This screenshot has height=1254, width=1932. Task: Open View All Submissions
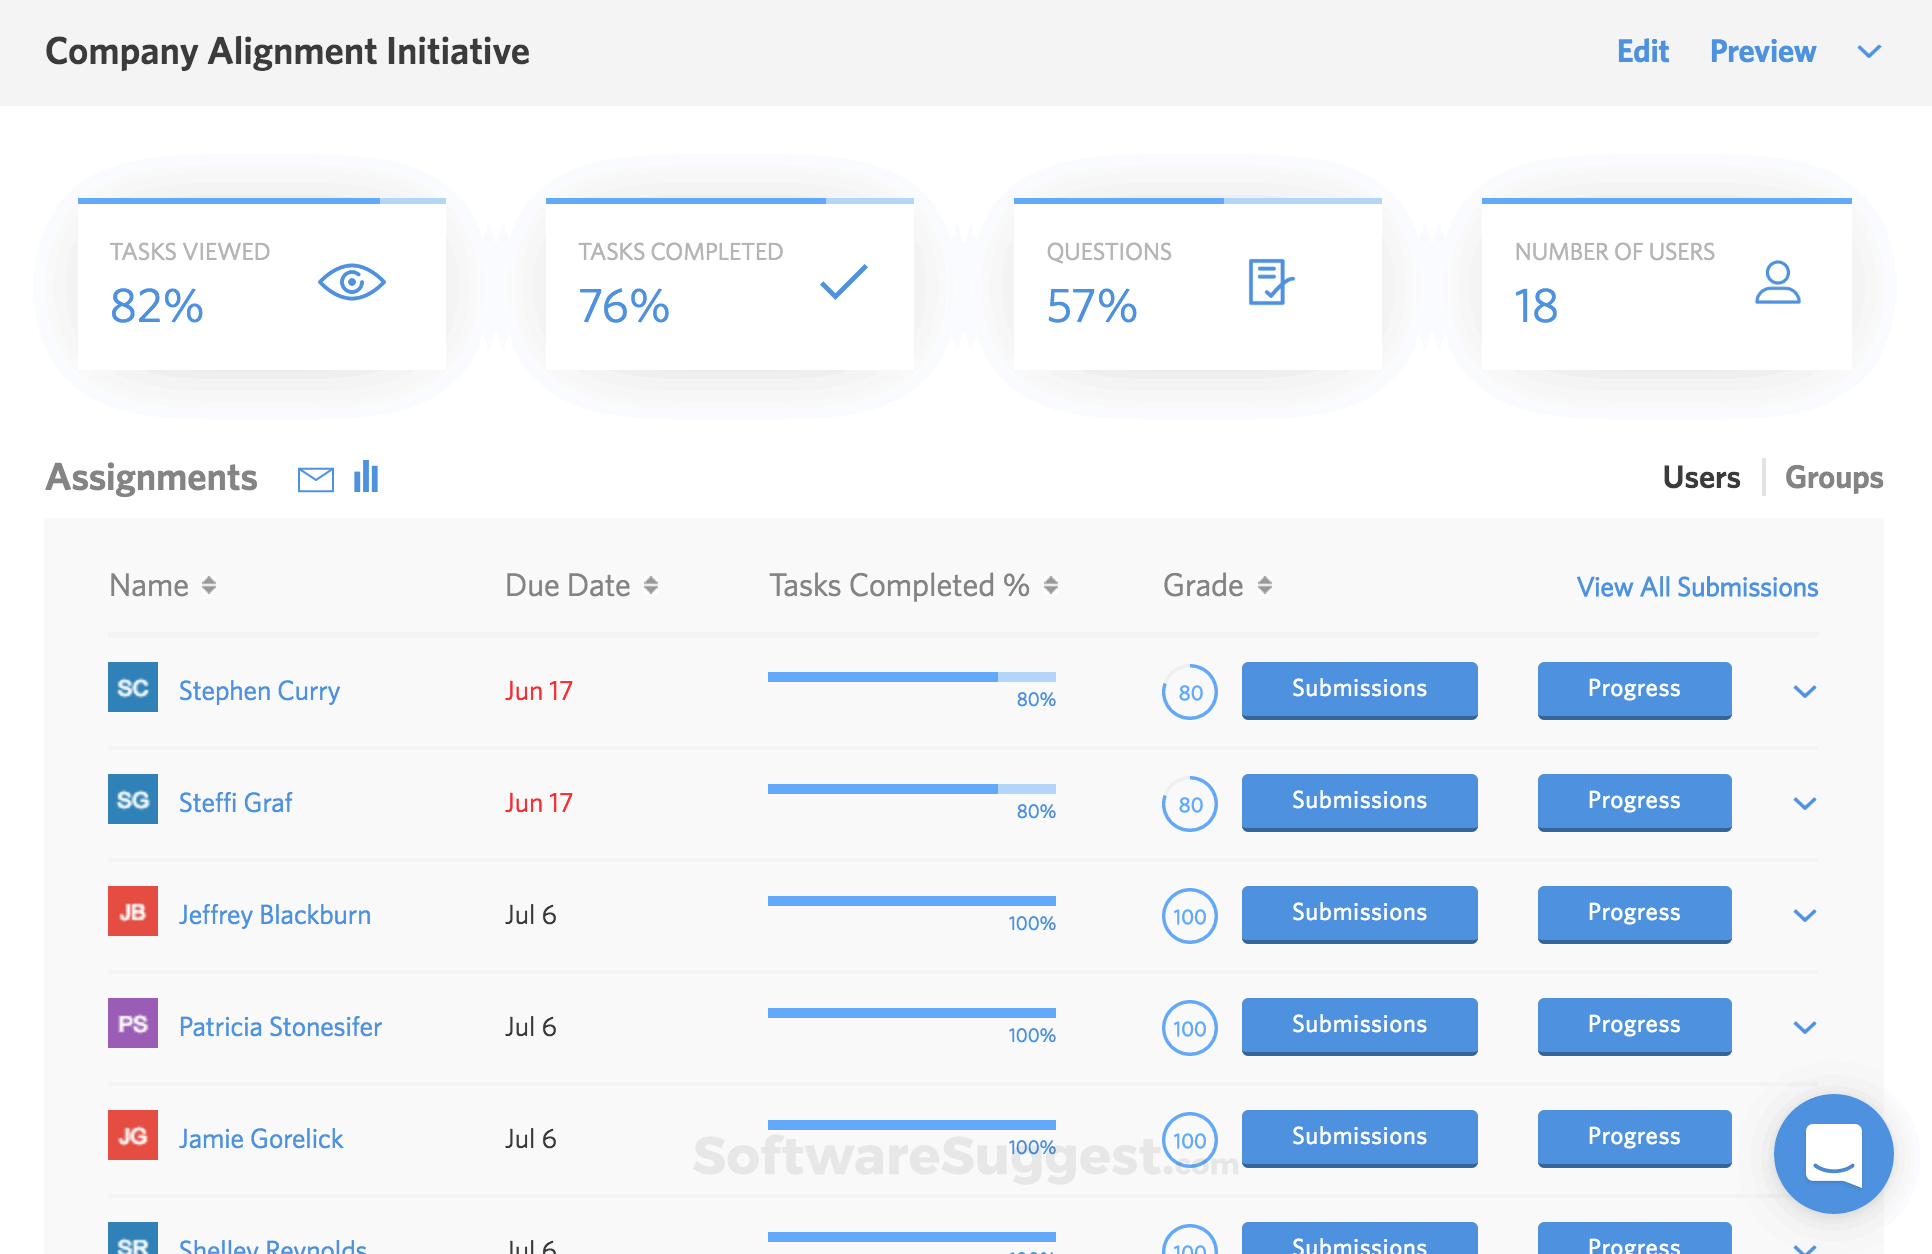pos(1696,587)
